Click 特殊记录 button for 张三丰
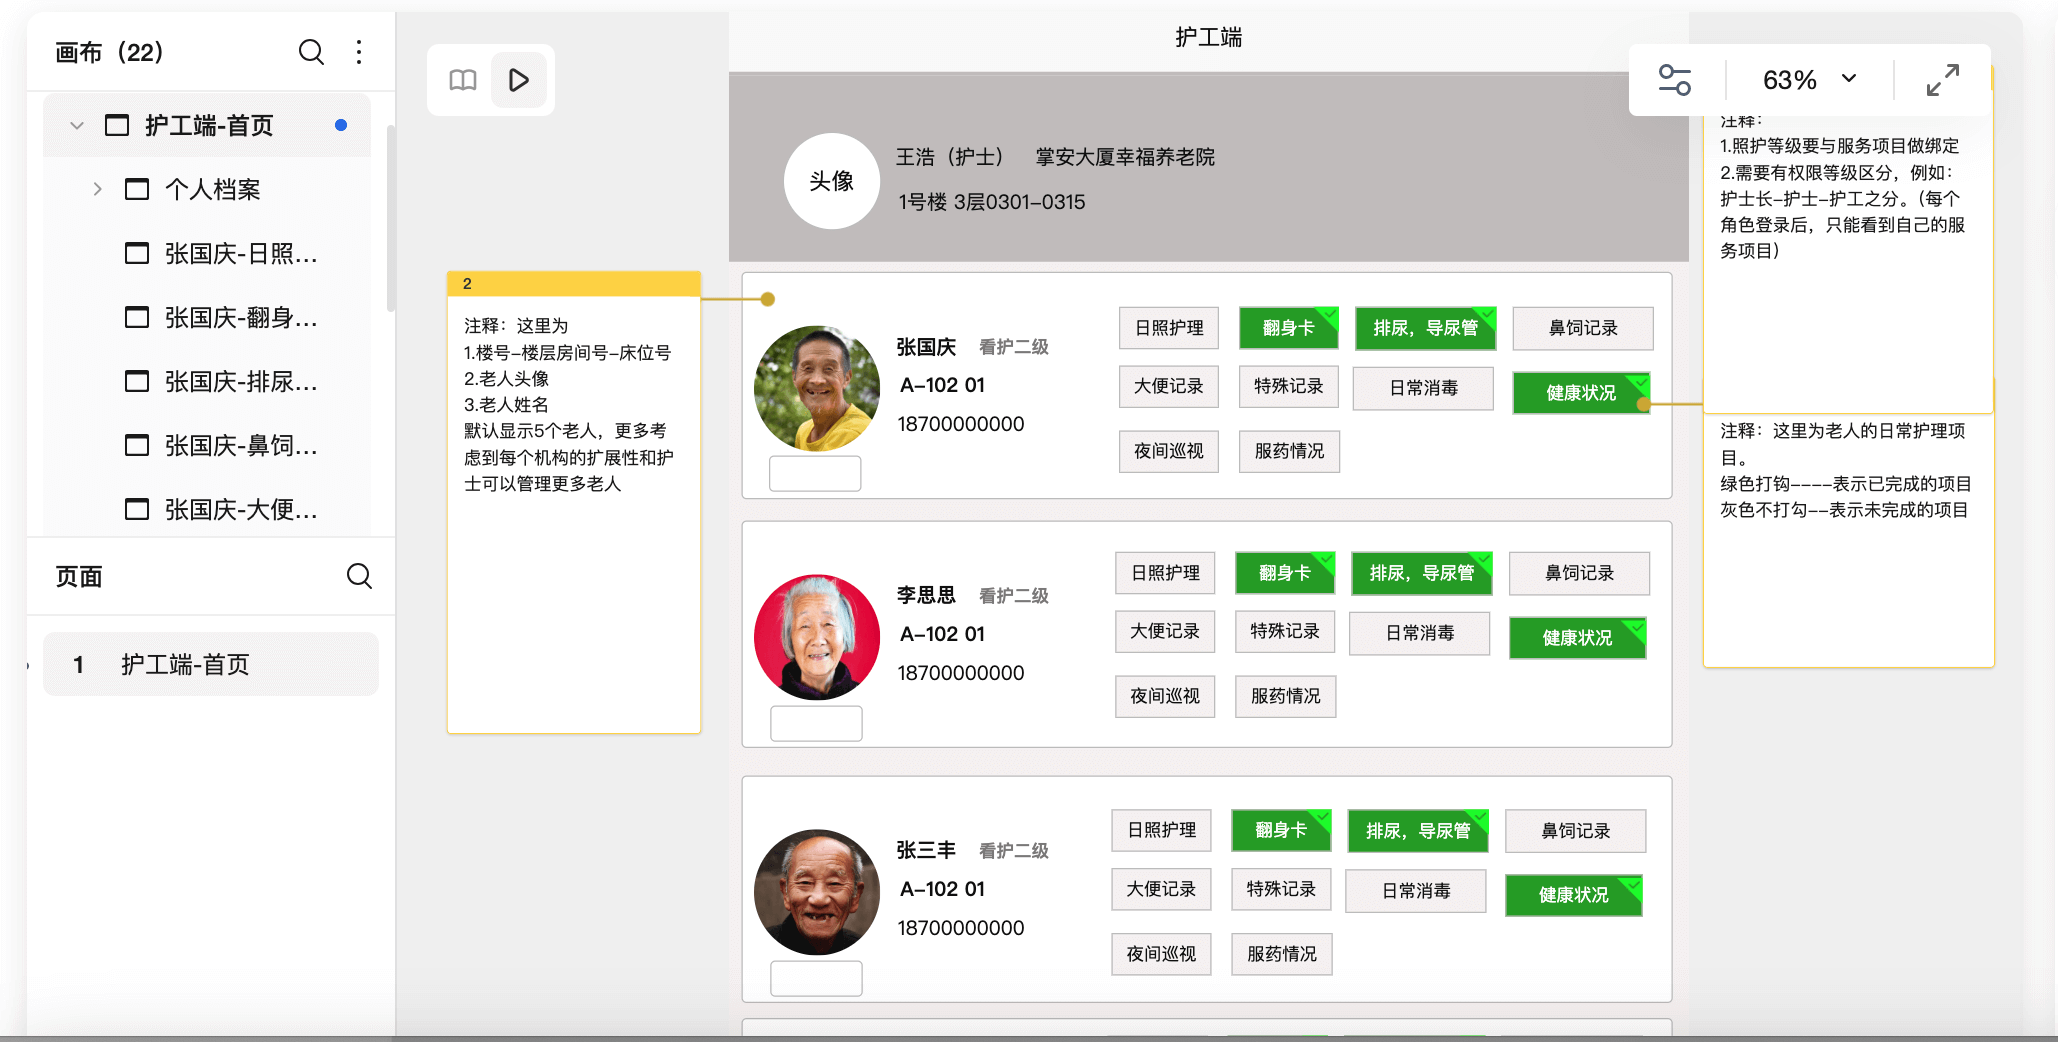Viewport: 2058px width, 1042px height. (1280, 889)
